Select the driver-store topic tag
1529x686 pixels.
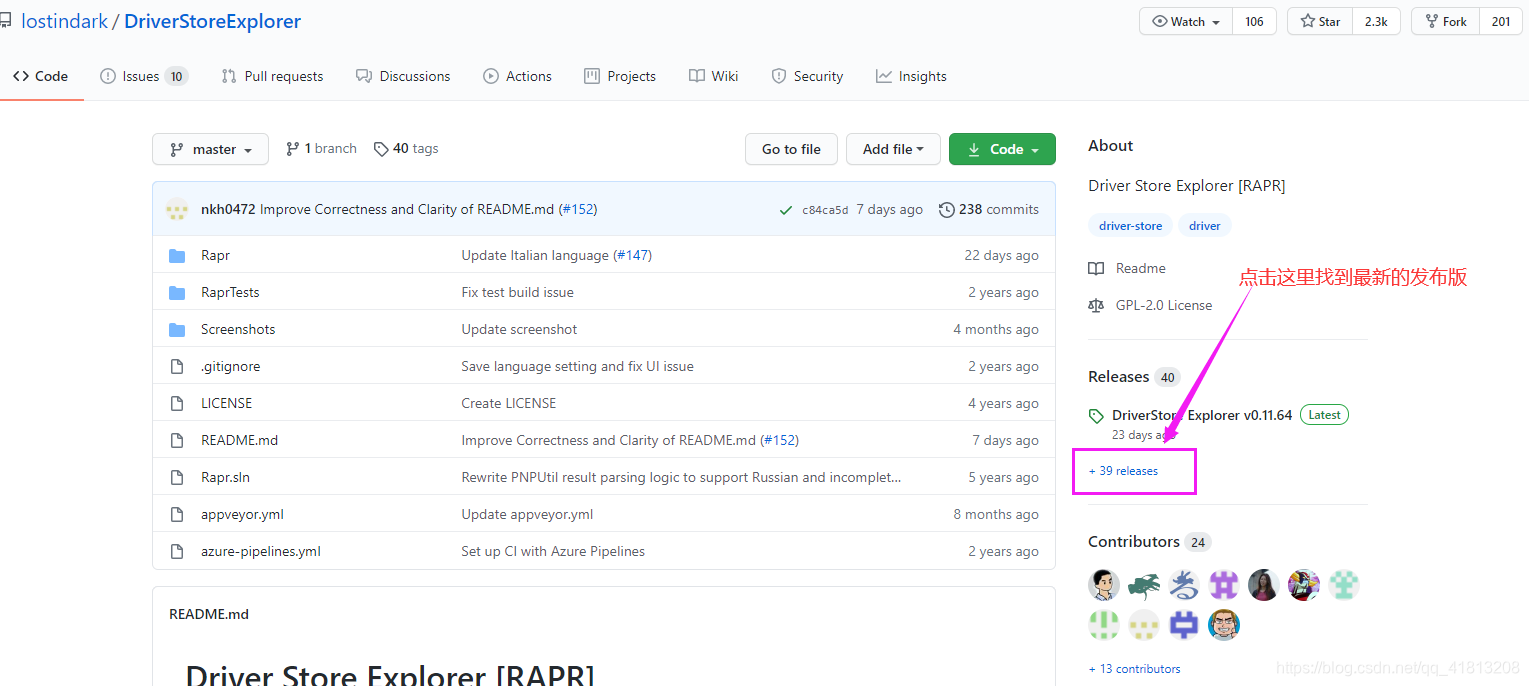[x=1130, y=226]
